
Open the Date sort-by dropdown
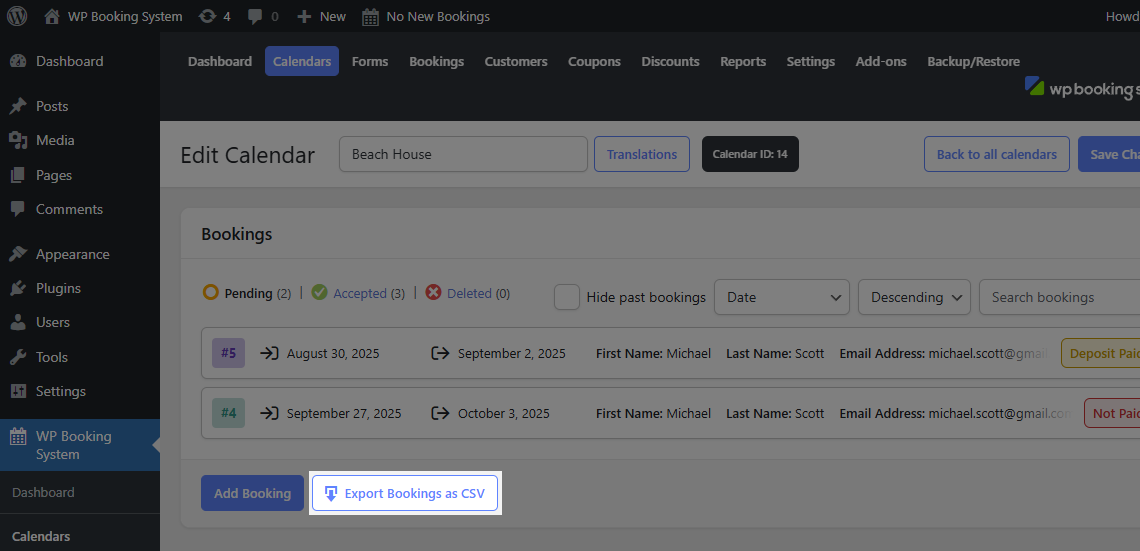pos(782,297)
